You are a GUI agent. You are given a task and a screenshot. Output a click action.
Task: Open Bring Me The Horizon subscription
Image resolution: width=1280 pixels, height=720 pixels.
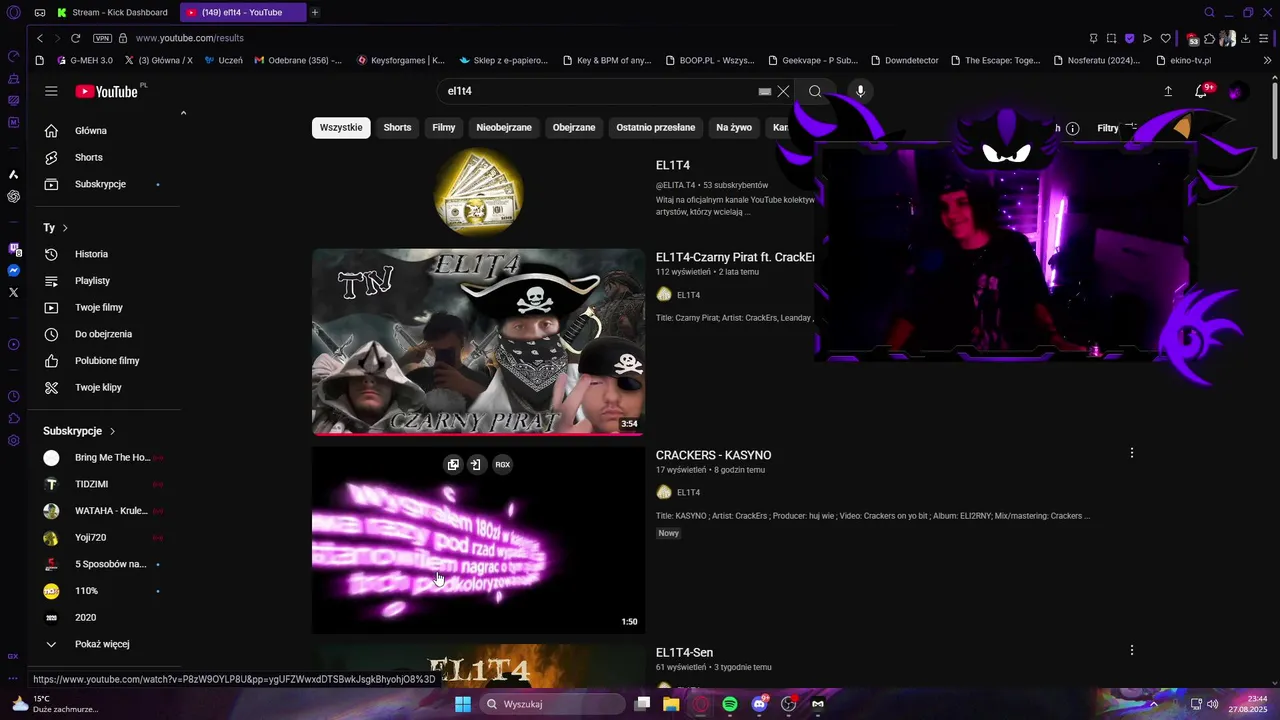click(x=104, y=457)
